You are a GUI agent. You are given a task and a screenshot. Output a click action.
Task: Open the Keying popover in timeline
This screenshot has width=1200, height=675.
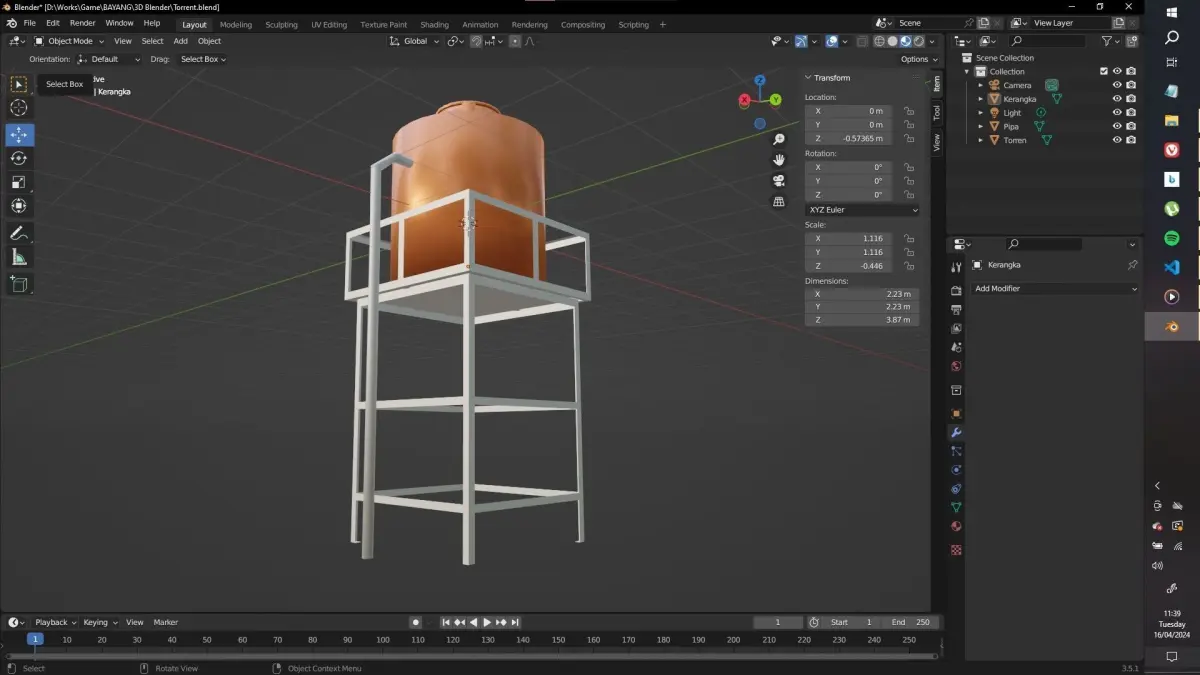99,622
